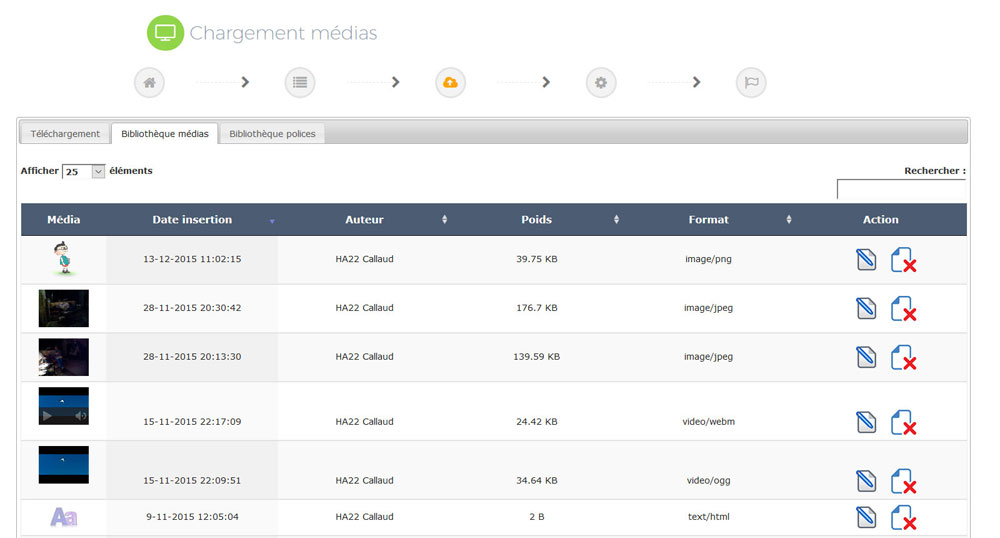Click the video/ogg format cell
This screenshot has height=538, width=1000.
(x=708, y=480)
